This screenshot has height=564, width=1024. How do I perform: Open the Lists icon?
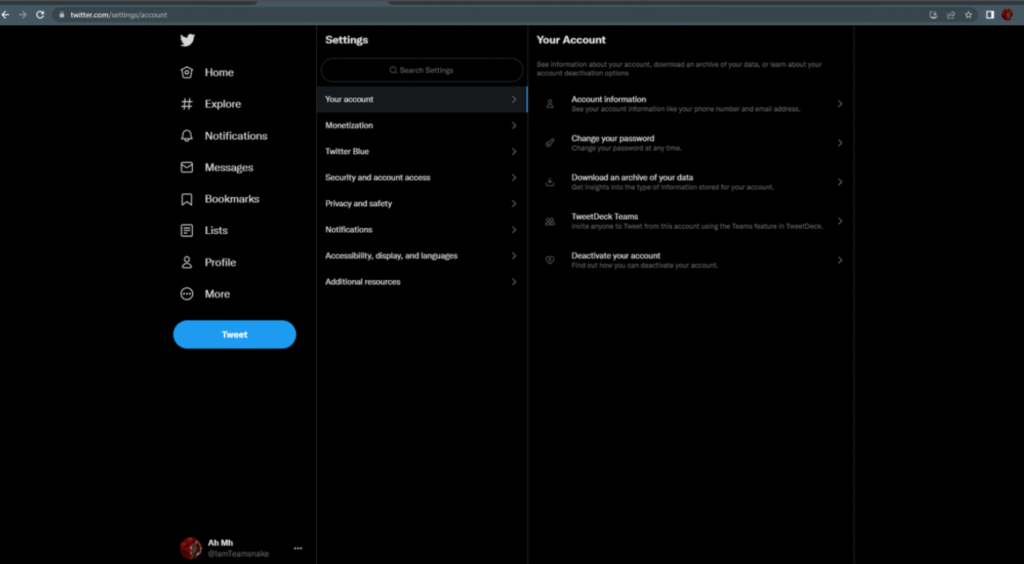[187, 230]
